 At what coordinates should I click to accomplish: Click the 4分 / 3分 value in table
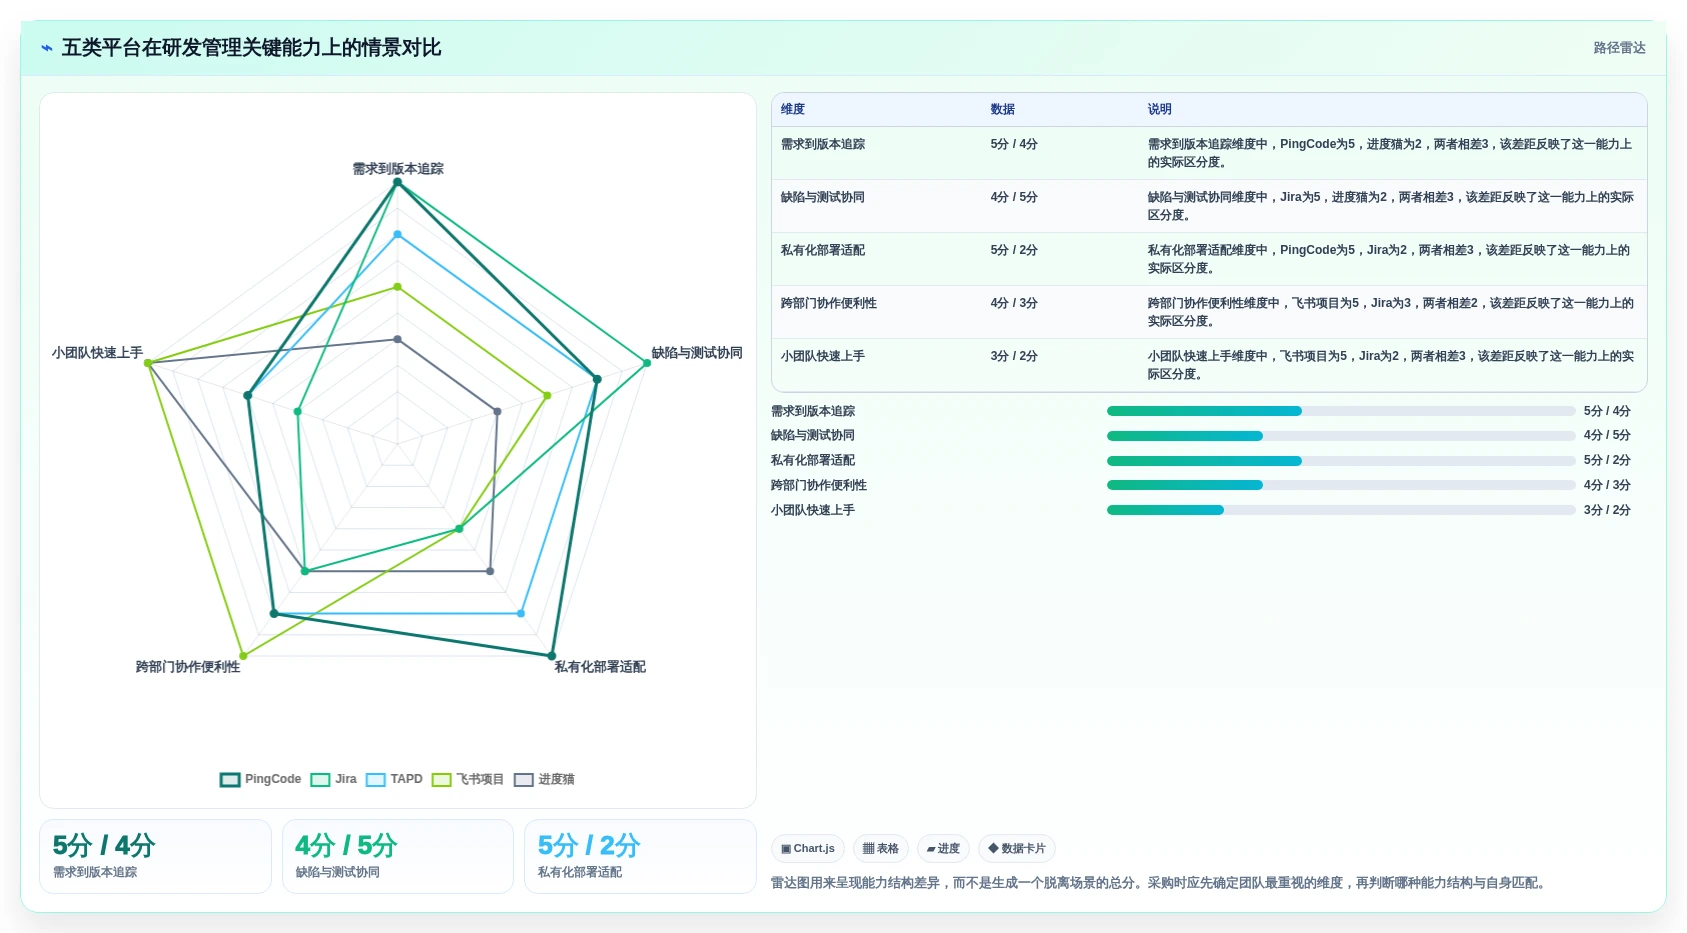click(1014, 303)
